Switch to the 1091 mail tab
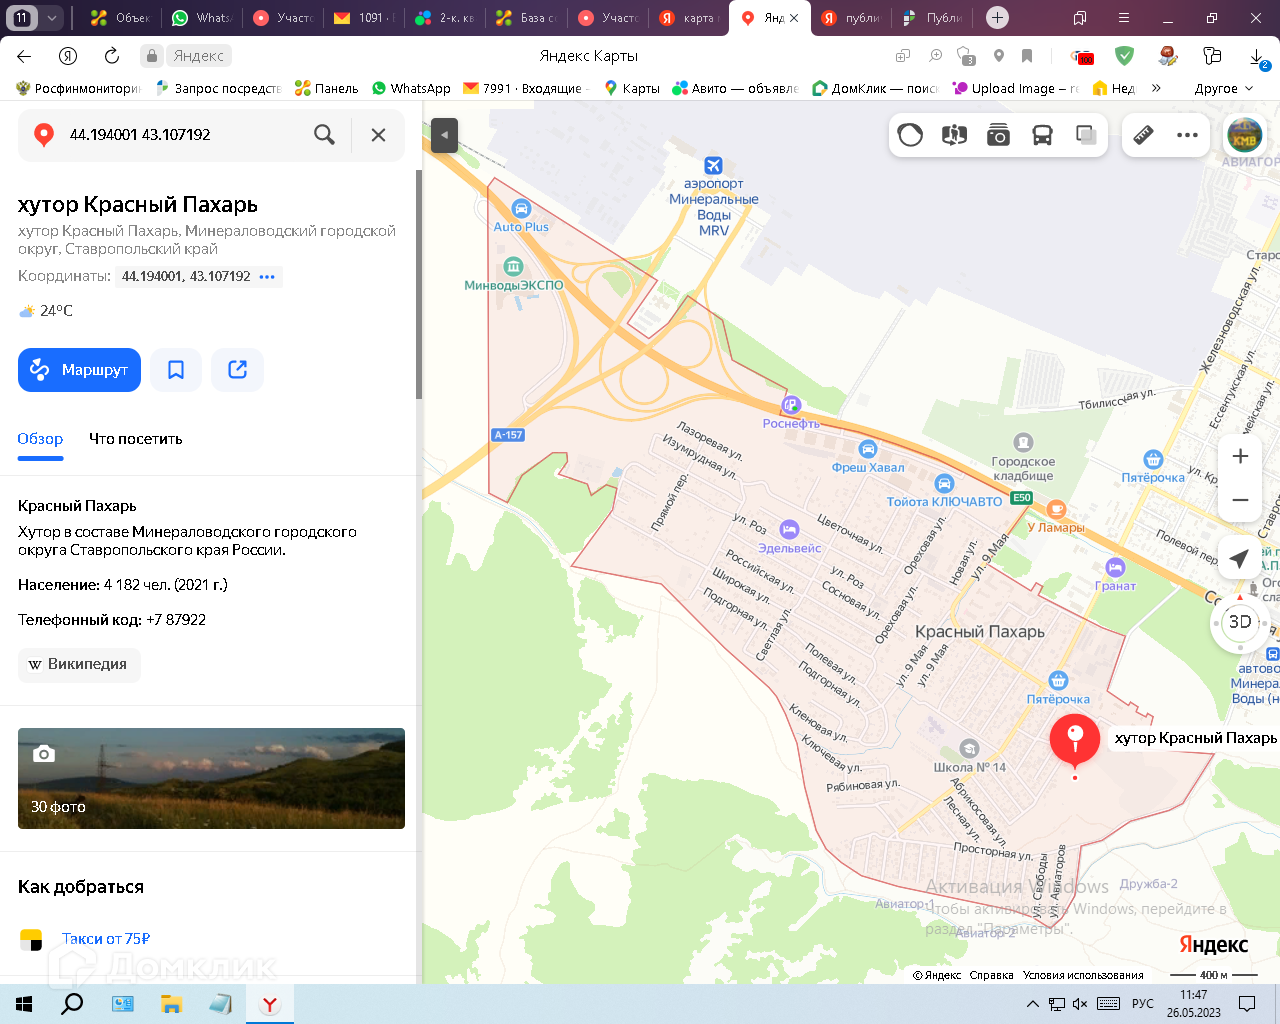1280x1024 pixels. point(363,18)
